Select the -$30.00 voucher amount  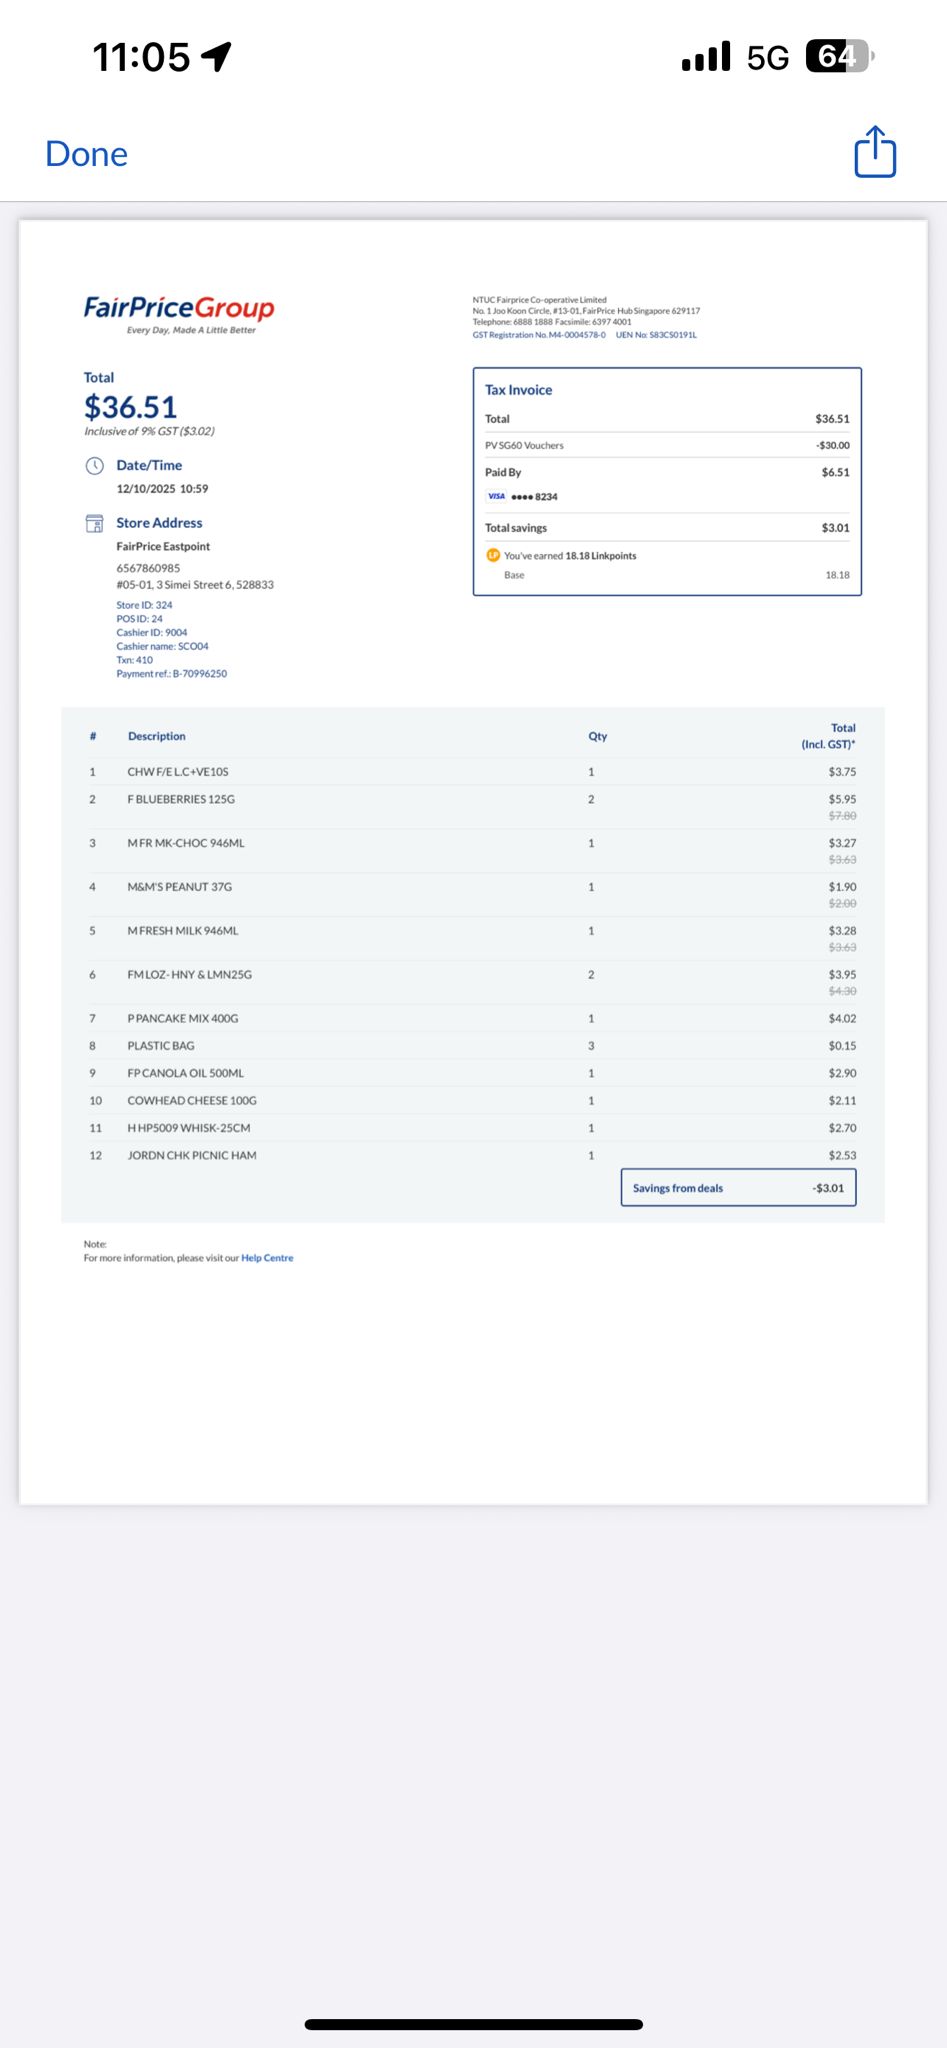click(832, 445)
